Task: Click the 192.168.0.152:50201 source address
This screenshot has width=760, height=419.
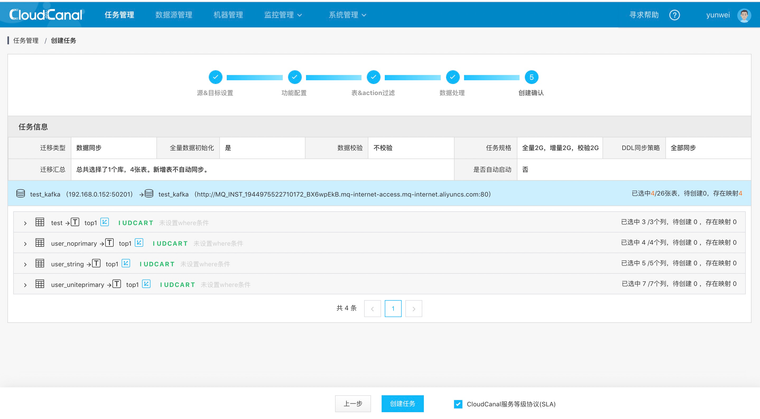Action: coord(99,194)
